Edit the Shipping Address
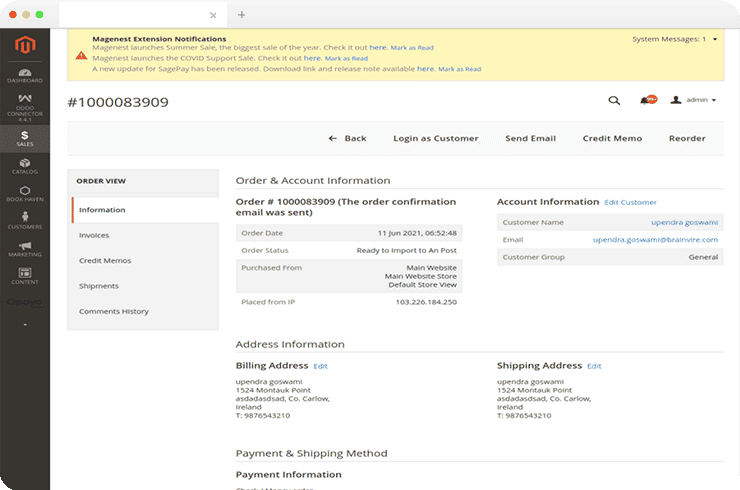This screenshot has width=740, height=490. click(594, 366)
